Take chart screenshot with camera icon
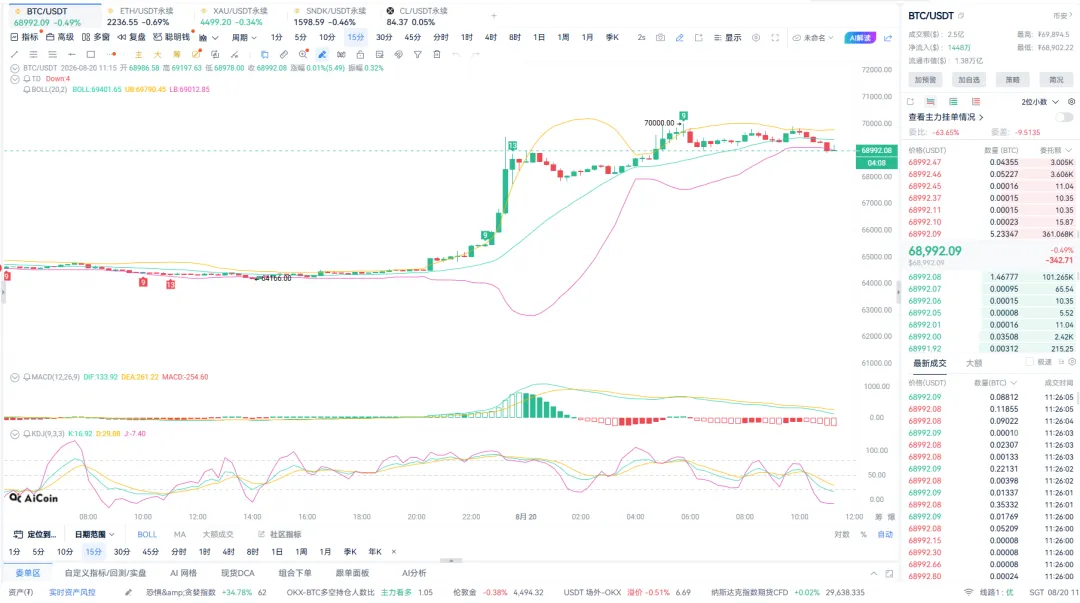 coord(661,38)
